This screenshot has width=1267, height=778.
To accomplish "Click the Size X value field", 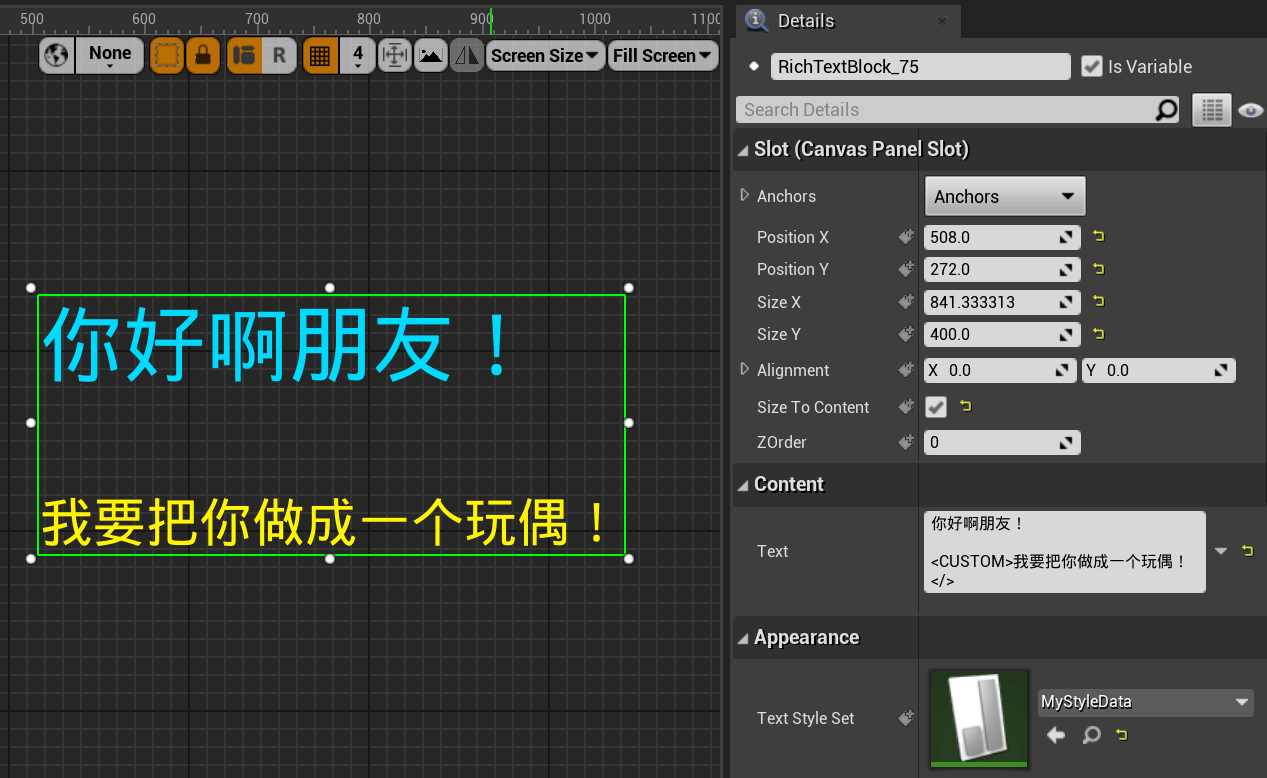I will coord(1002,302).
